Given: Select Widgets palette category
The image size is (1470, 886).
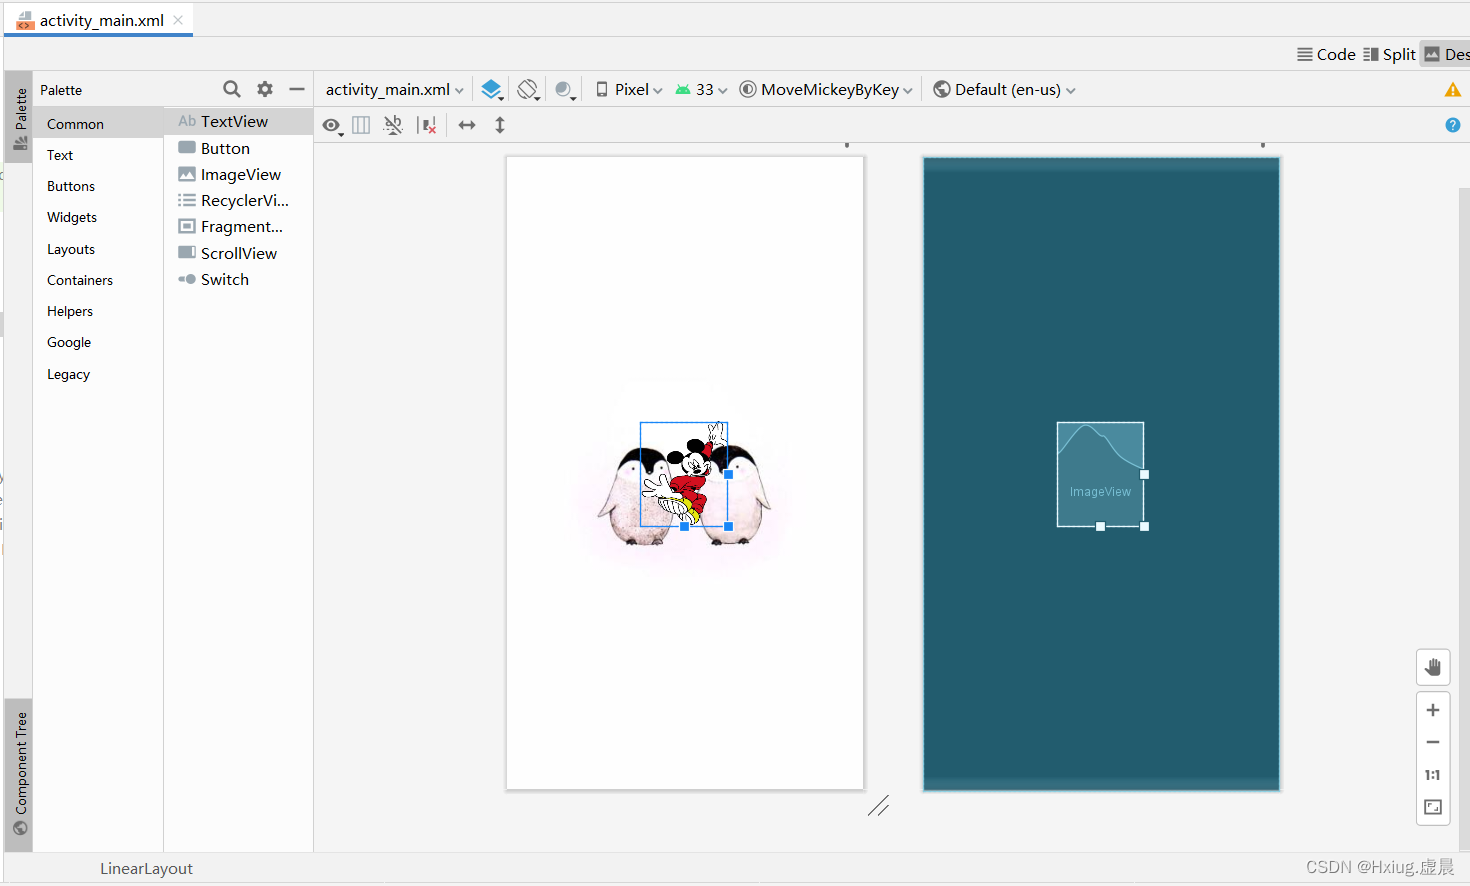Looking at the screenshot, I should tap(98, 217).
